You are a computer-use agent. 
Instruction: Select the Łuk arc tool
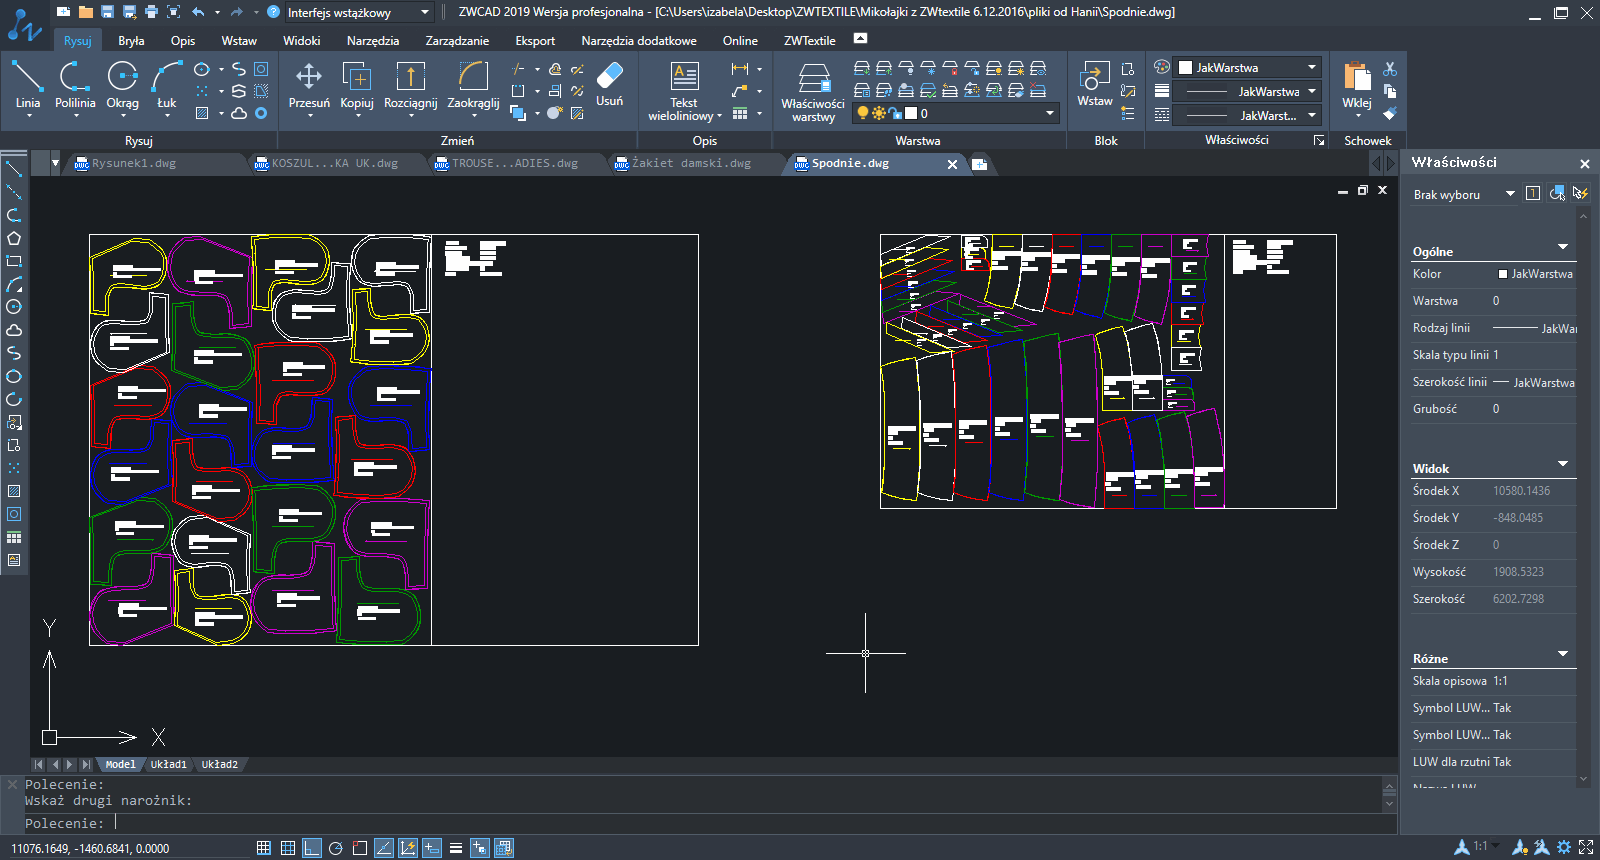tap(166, 84)
